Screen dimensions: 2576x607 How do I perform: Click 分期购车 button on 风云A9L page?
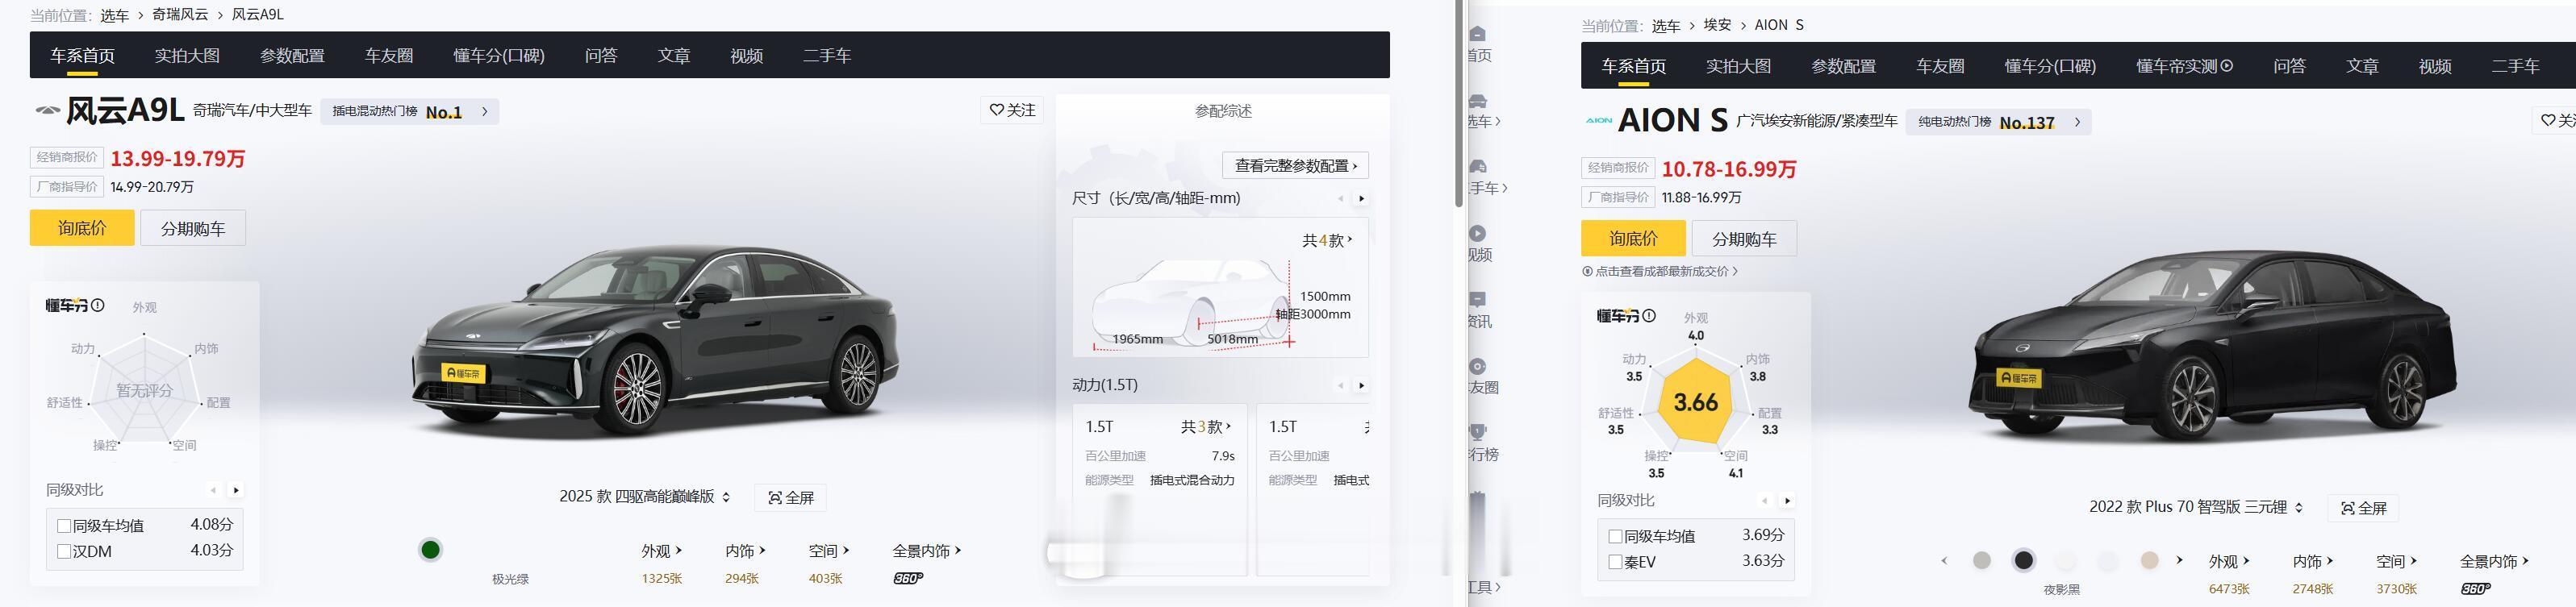tap(193, 228)
